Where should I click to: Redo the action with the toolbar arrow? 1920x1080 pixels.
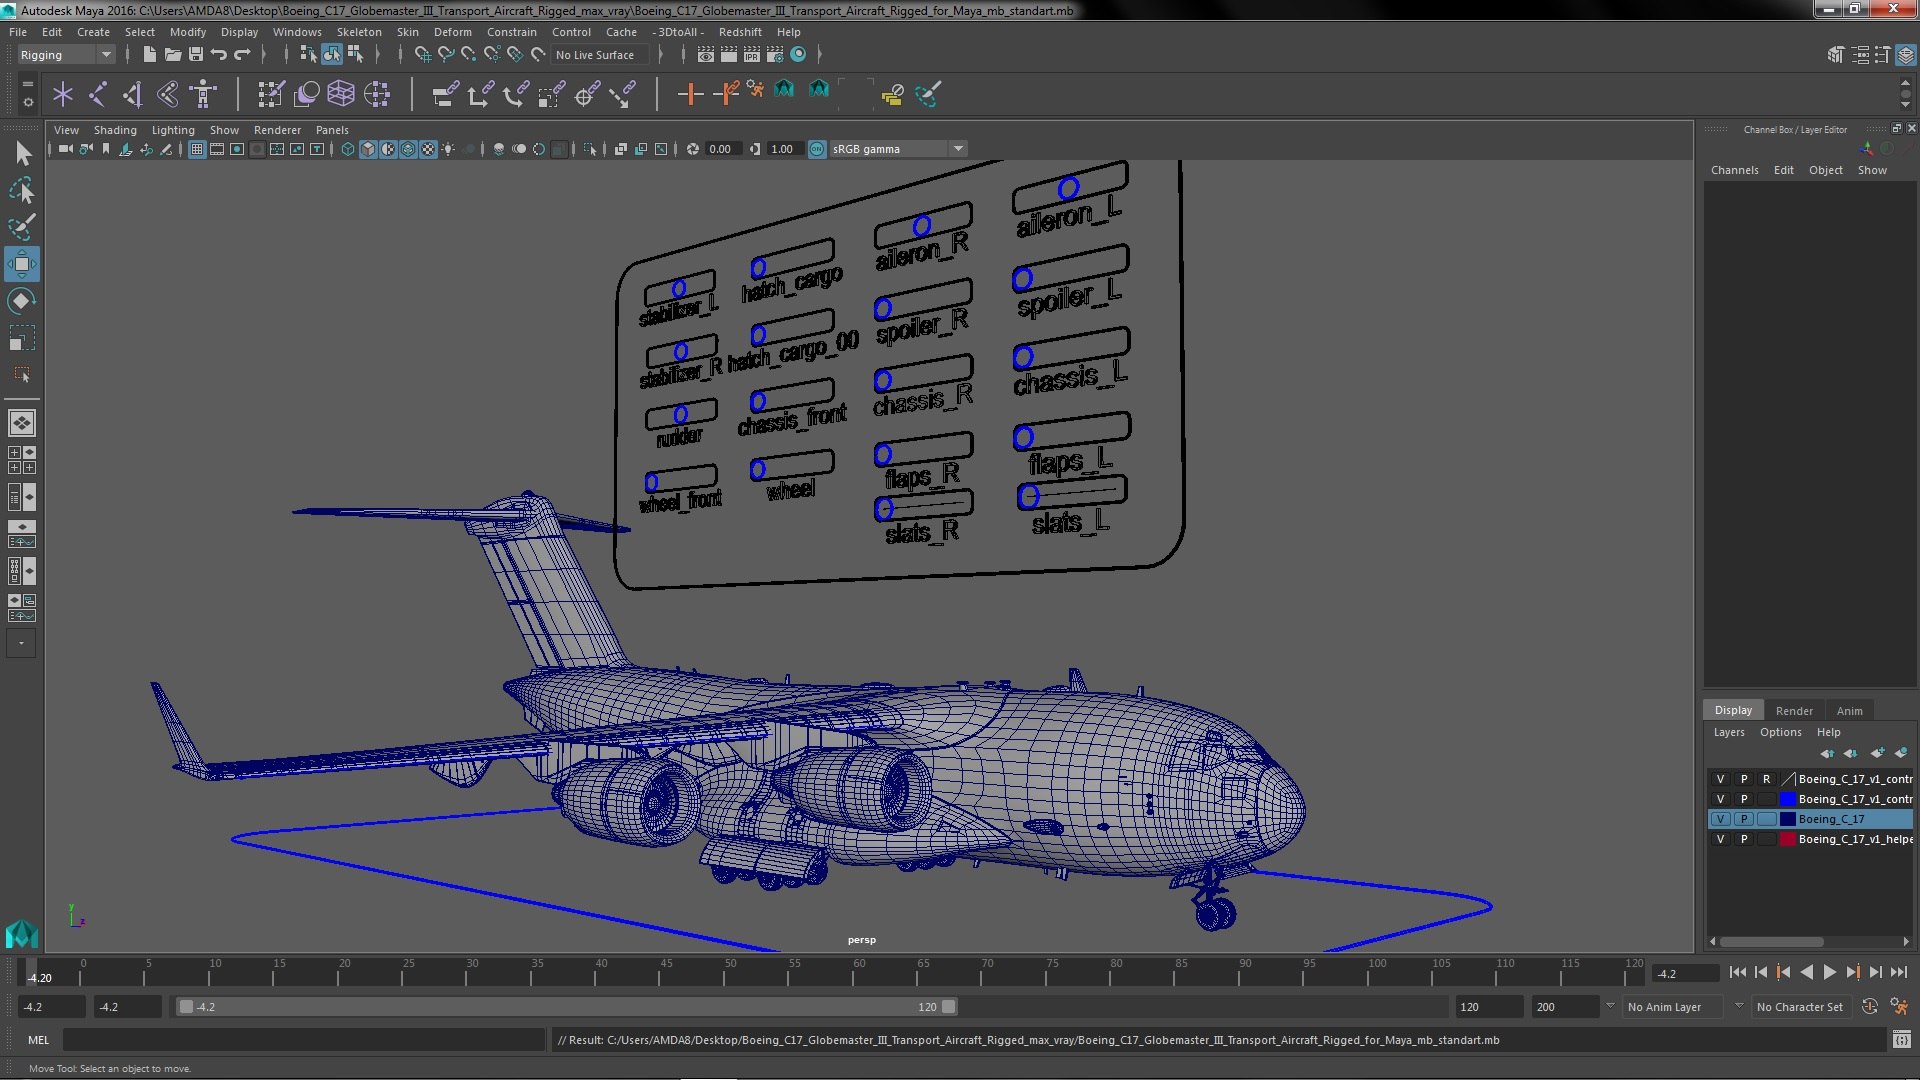(x=242, y=55)
